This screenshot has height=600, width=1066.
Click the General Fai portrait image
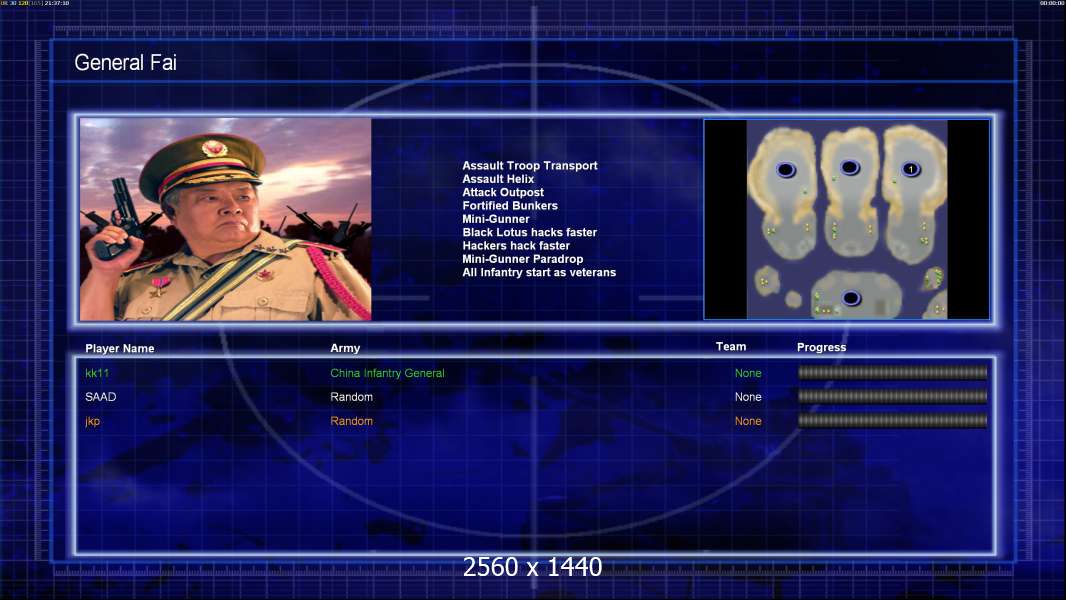[x=226, y=219]
